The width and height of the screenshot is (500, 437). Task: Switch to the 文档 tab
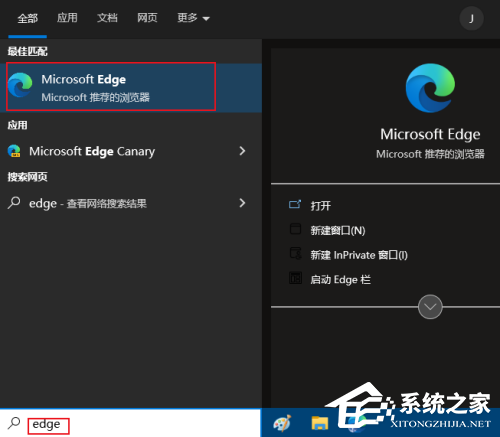point(107,18)
